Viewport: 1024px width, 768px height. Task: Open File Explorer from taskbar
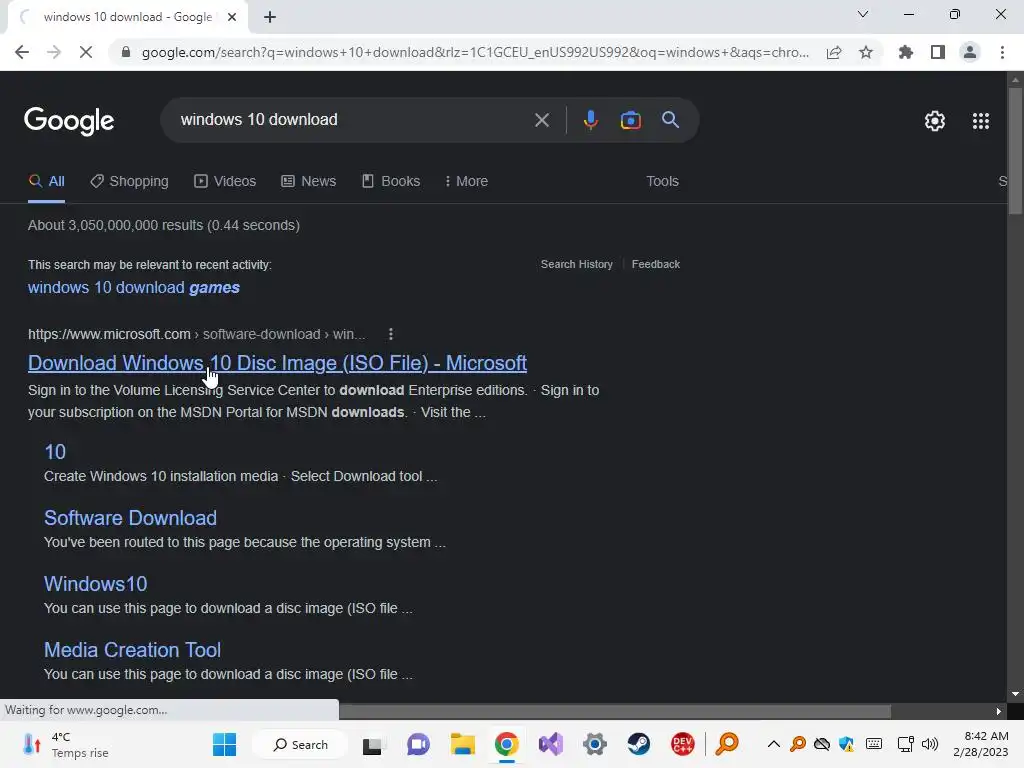[462, 744]
